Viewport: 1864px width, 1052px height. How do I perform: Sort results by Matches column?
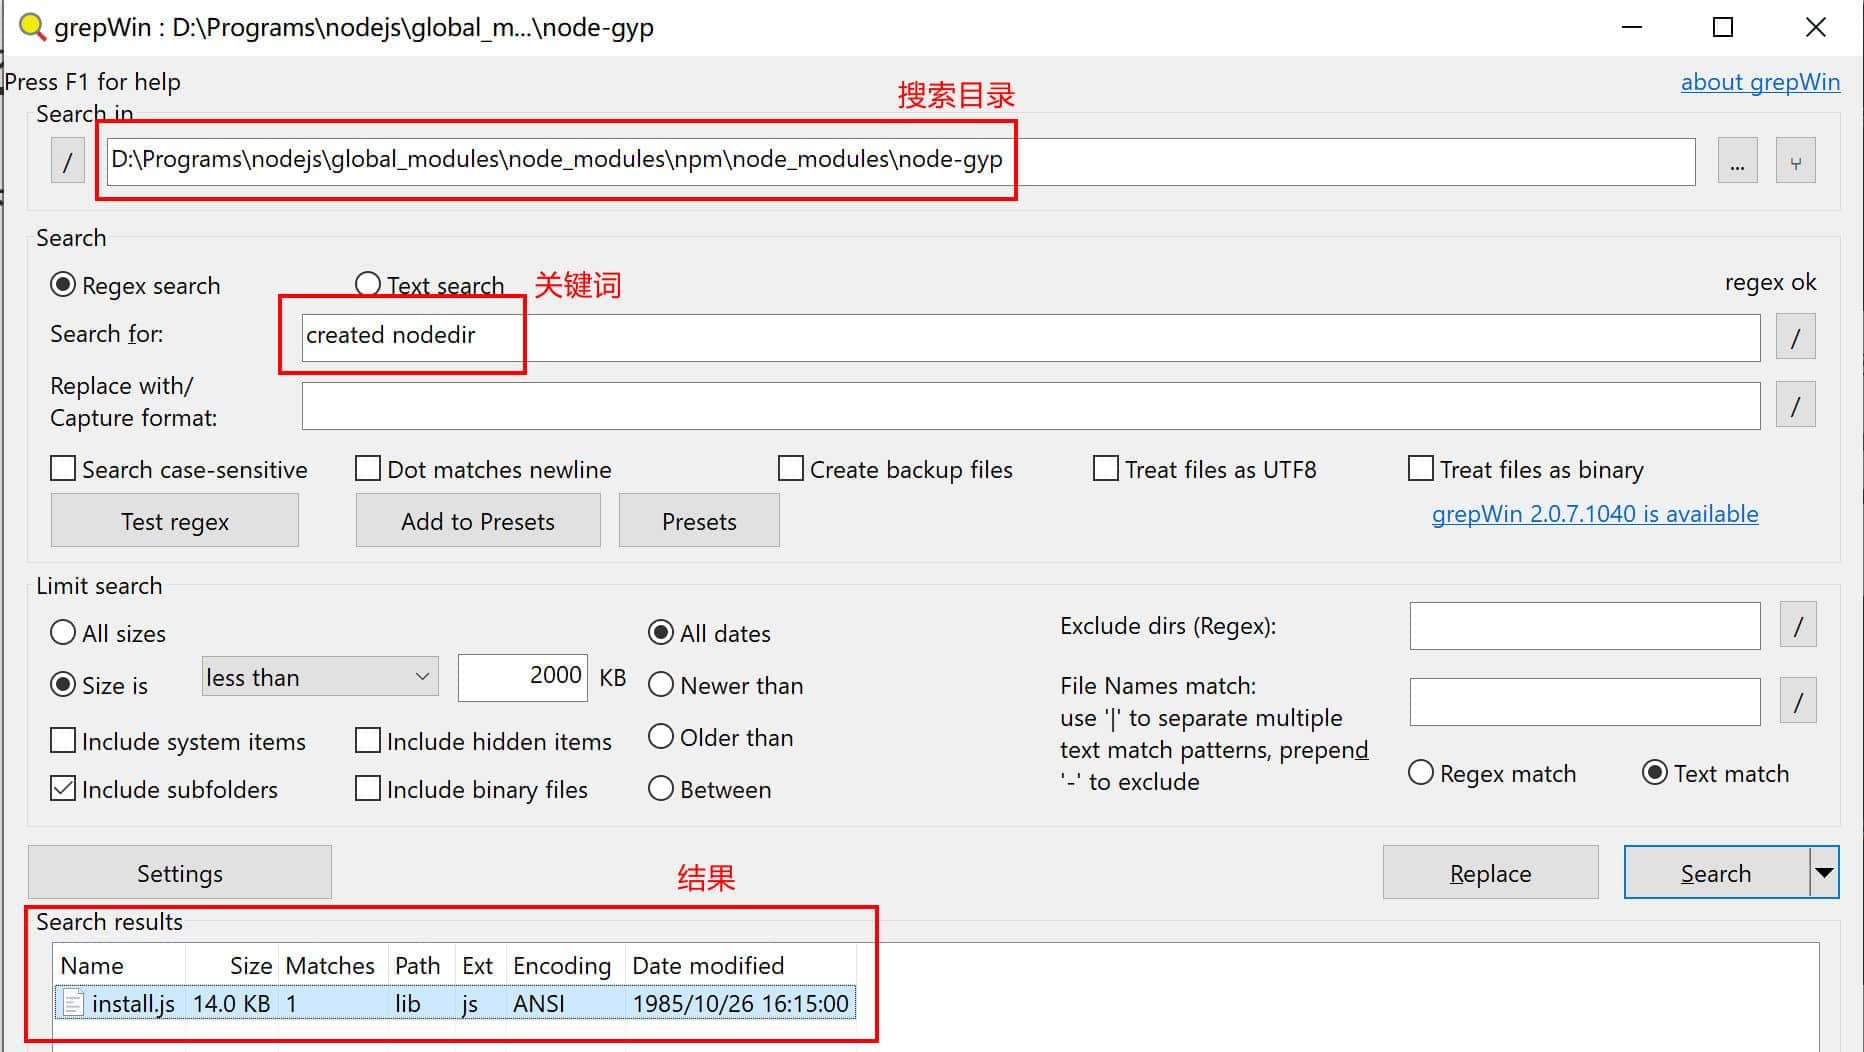click(x=333, y=965)
